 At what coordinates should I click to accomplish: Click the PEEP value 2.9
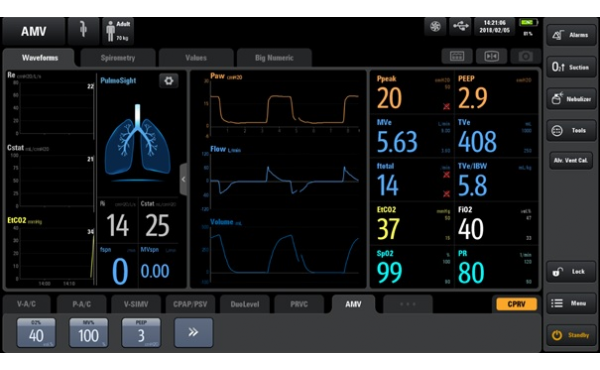473,98
